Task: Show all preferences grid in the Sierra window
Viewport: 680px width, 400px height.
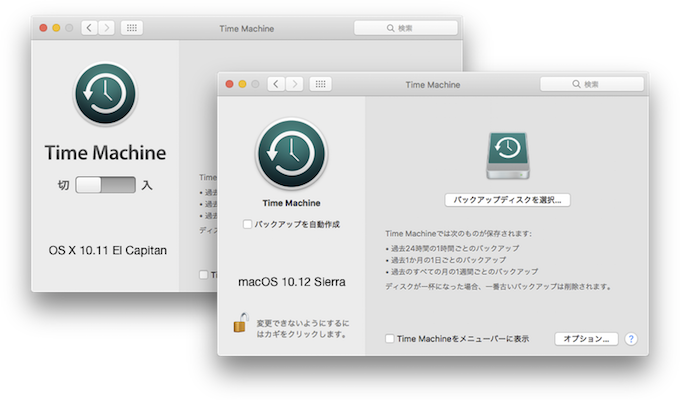Action: pyautogui.click(x=320, y=85)
